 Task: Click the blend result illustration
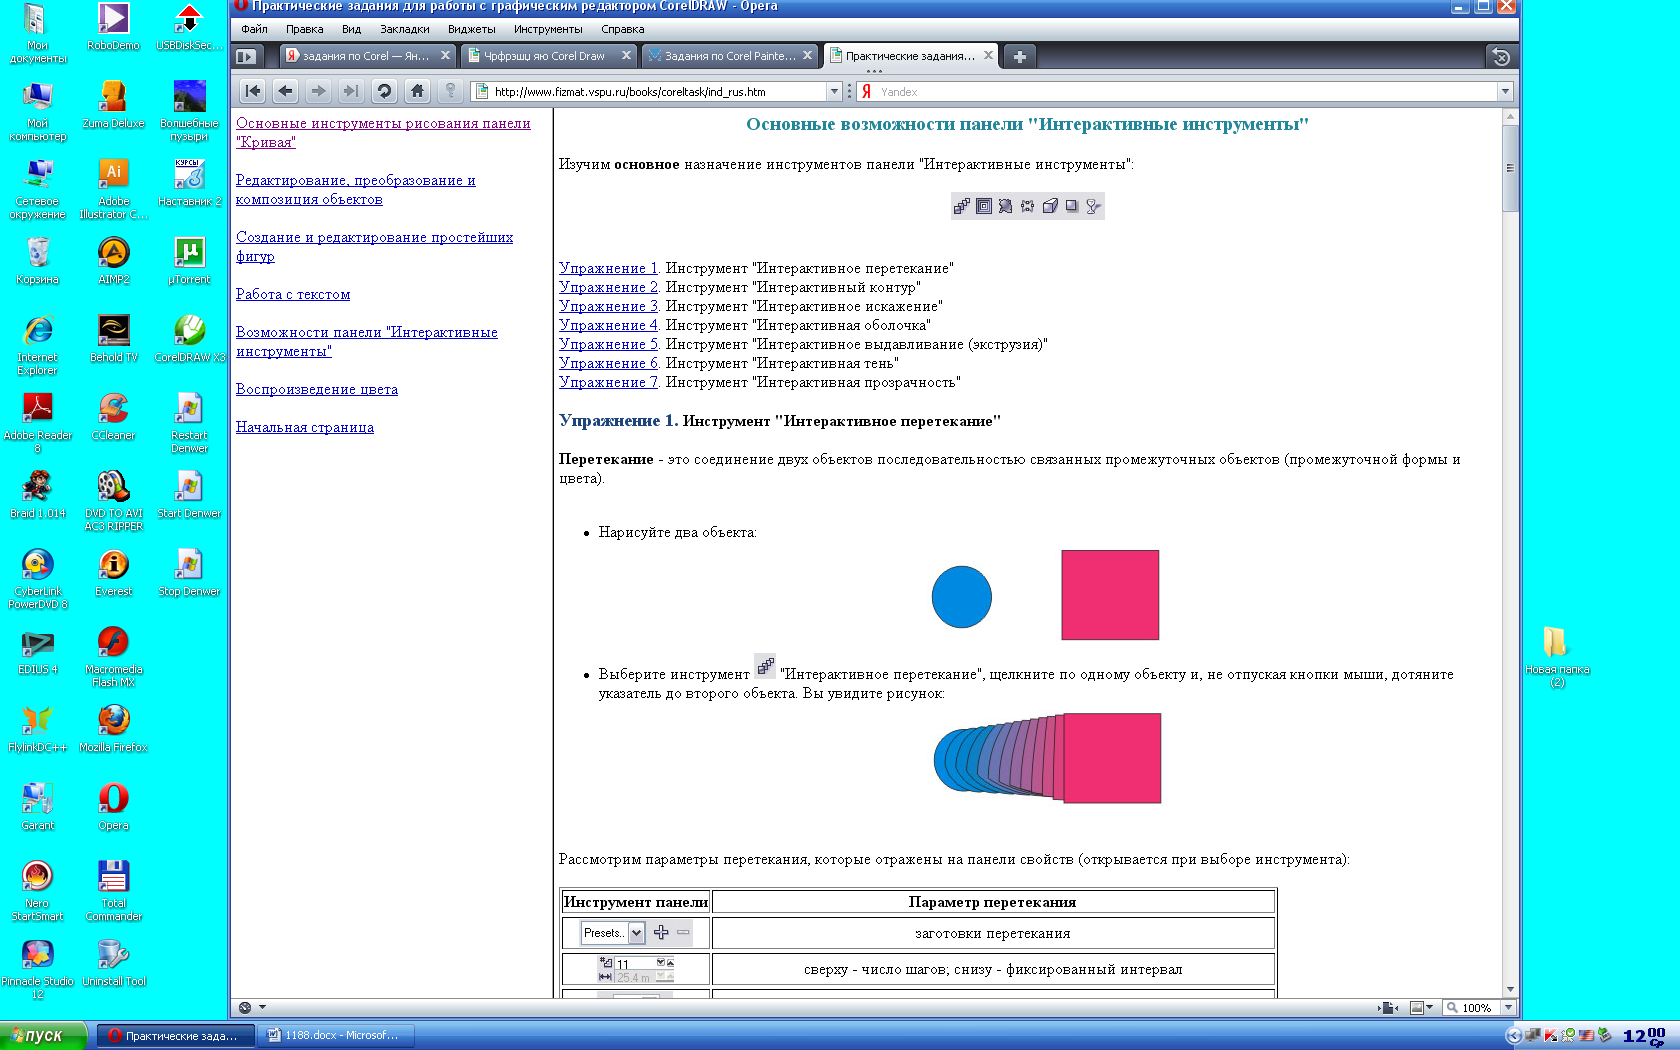pos(1047,758)
